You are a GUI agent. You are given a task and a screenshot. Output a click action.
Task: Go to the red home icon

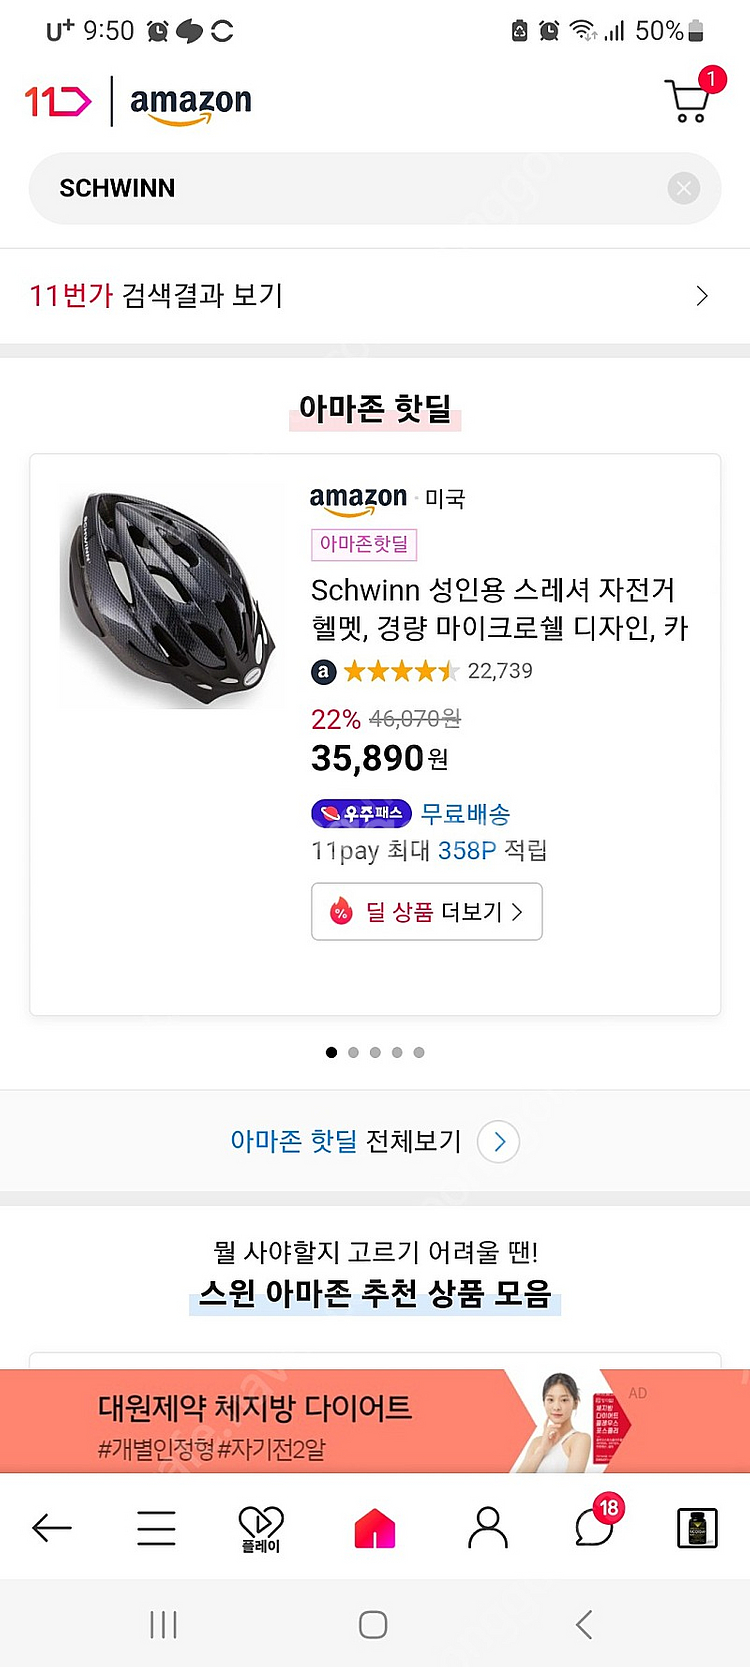pyautogui.click(x=375, y=1528)
